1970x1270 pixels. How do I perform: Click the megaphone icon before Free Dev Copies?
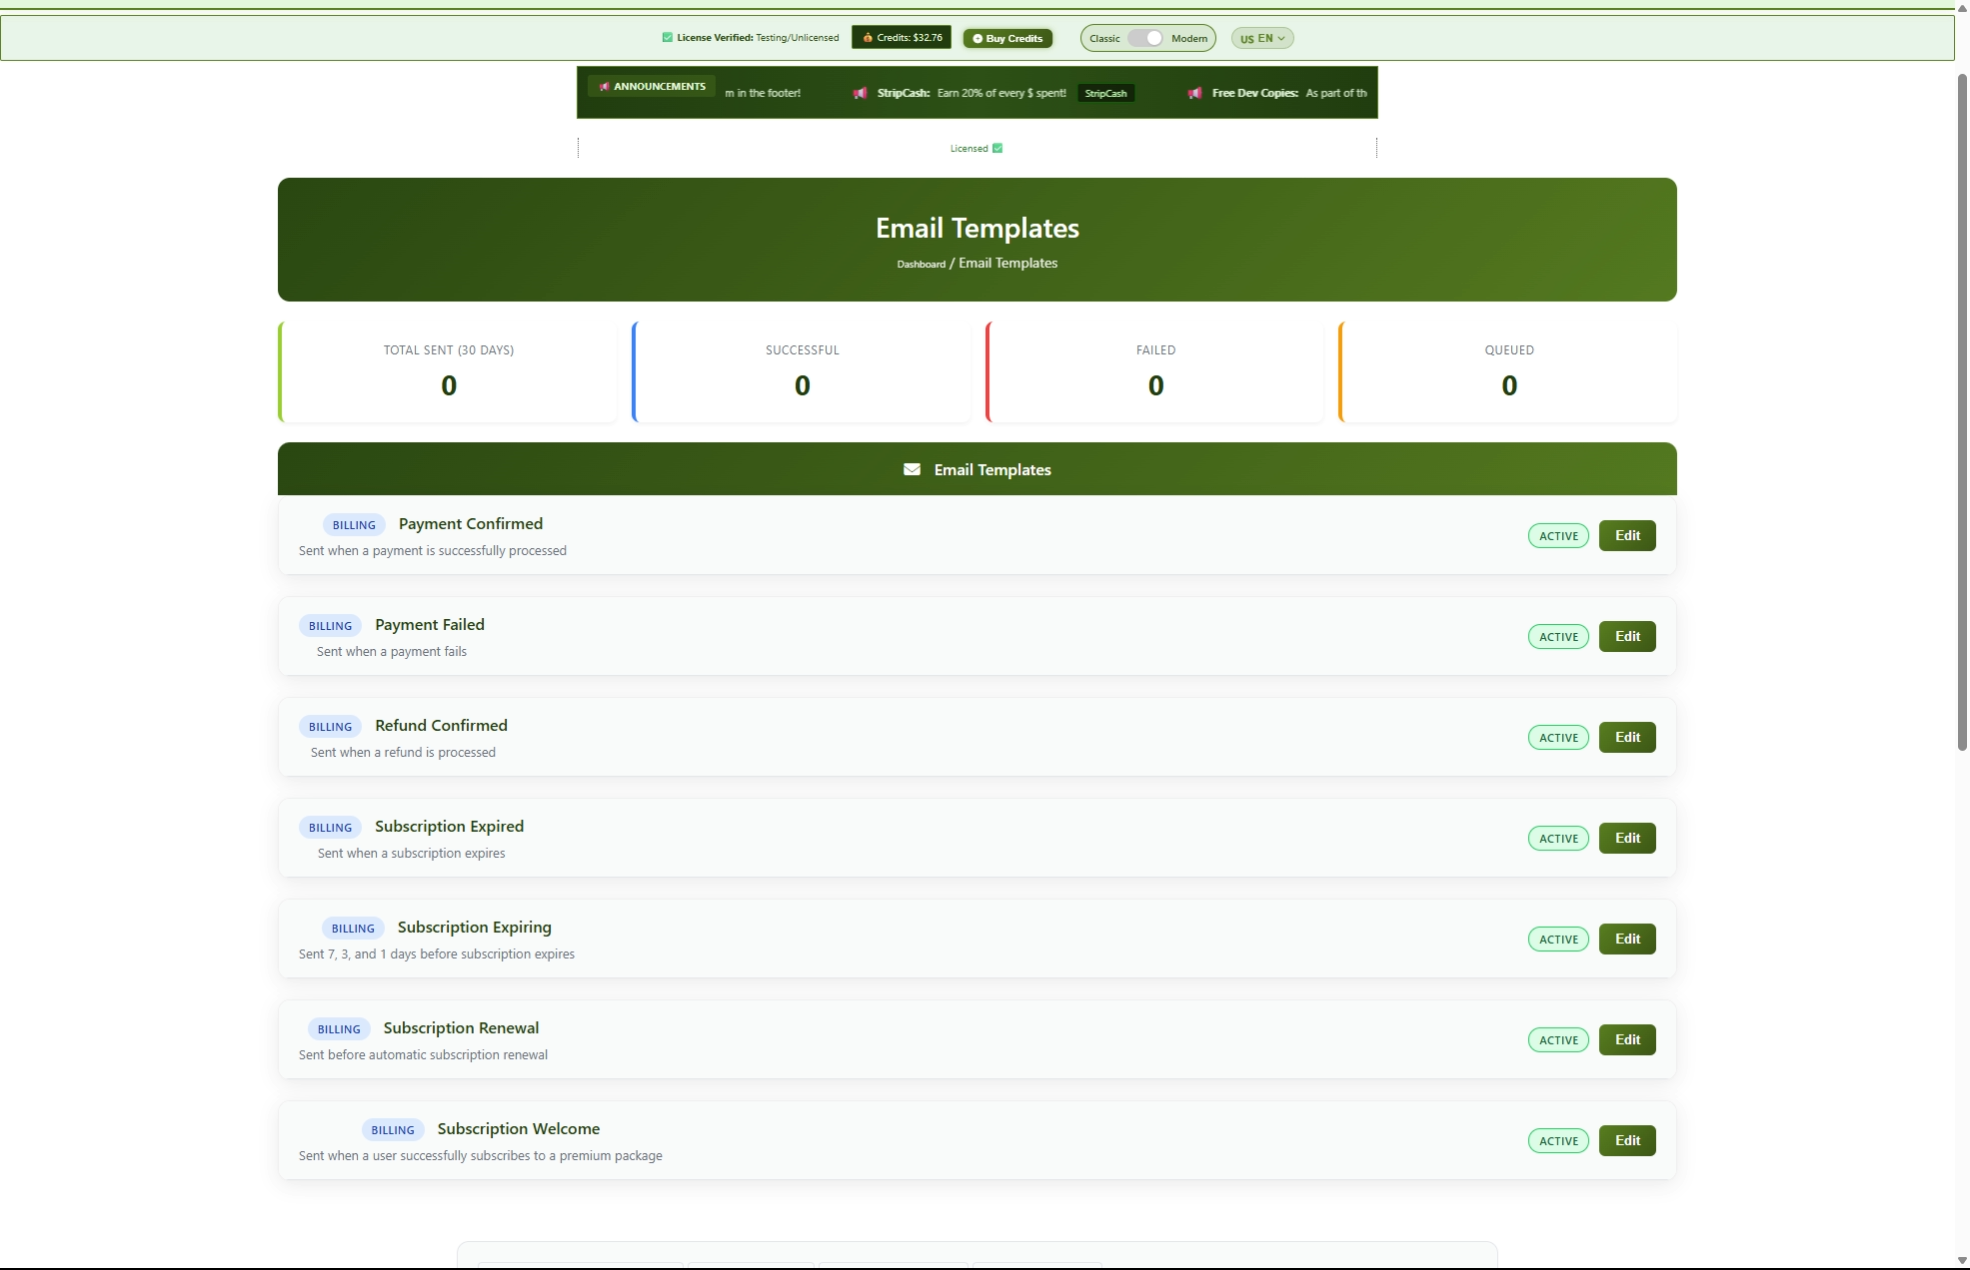point(1195,93)
